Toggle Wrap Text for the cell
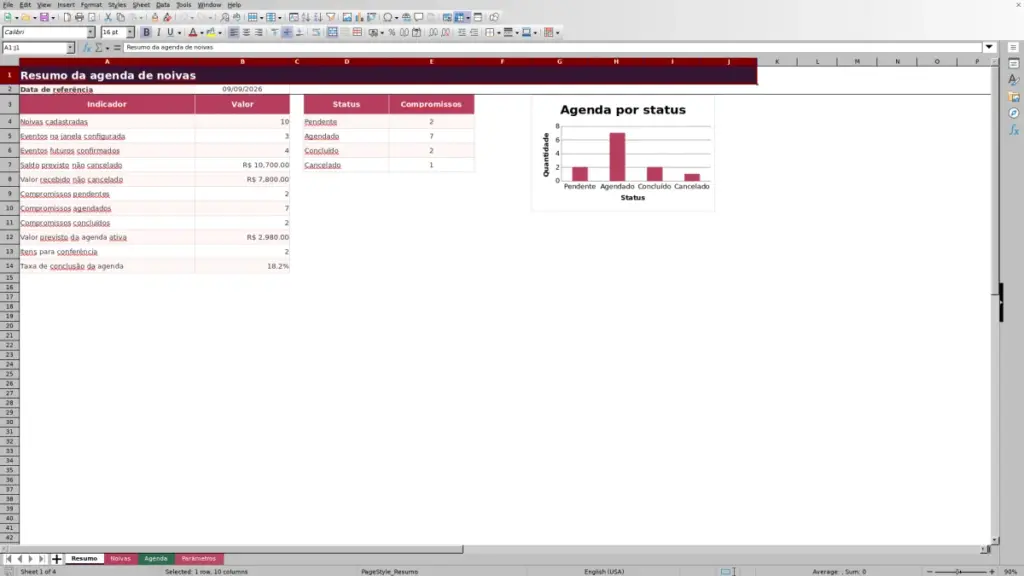This screenshot has width=1024, height=576. tap(316, 33)
